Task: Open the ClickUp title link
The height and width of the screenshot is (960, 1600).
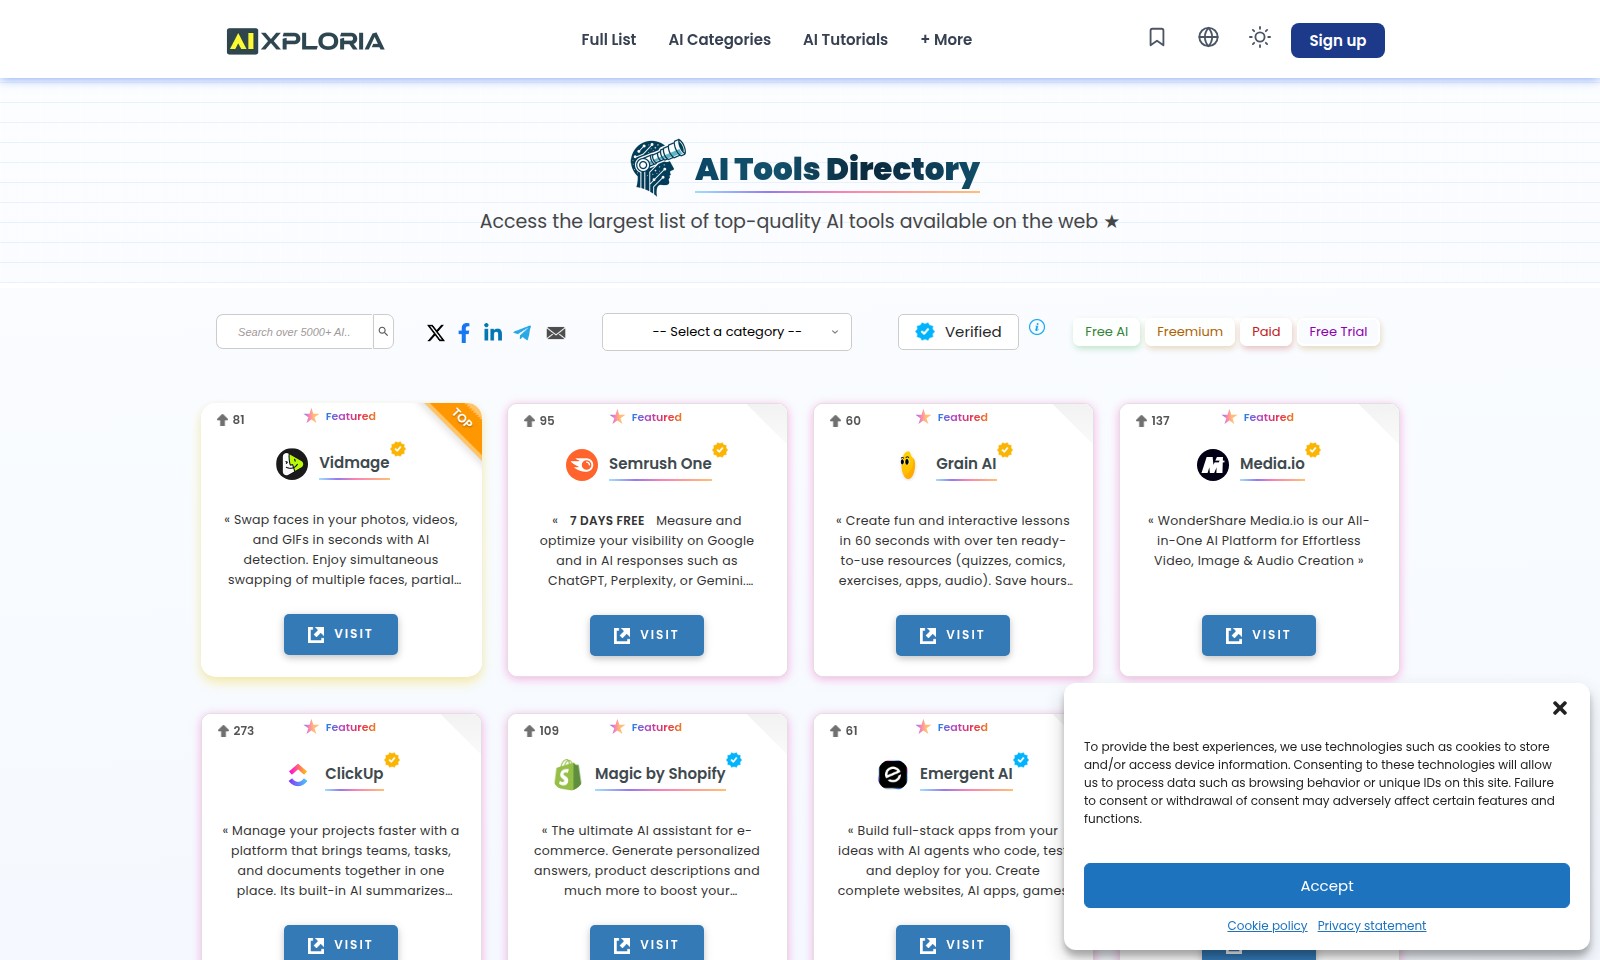Action: pyautogui.click(x=354, y=774)
